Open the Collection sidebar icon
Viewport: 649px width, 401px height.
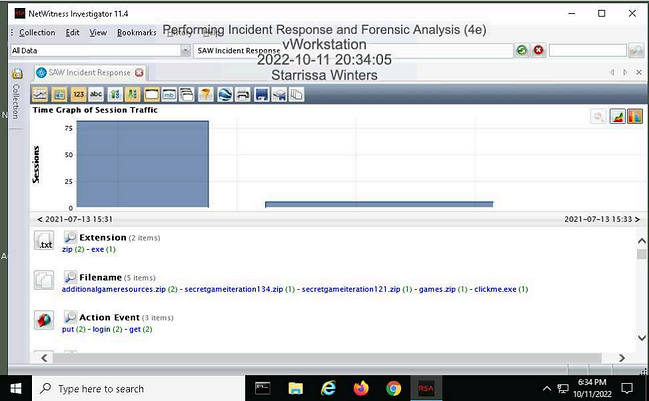tap(17, 74)
